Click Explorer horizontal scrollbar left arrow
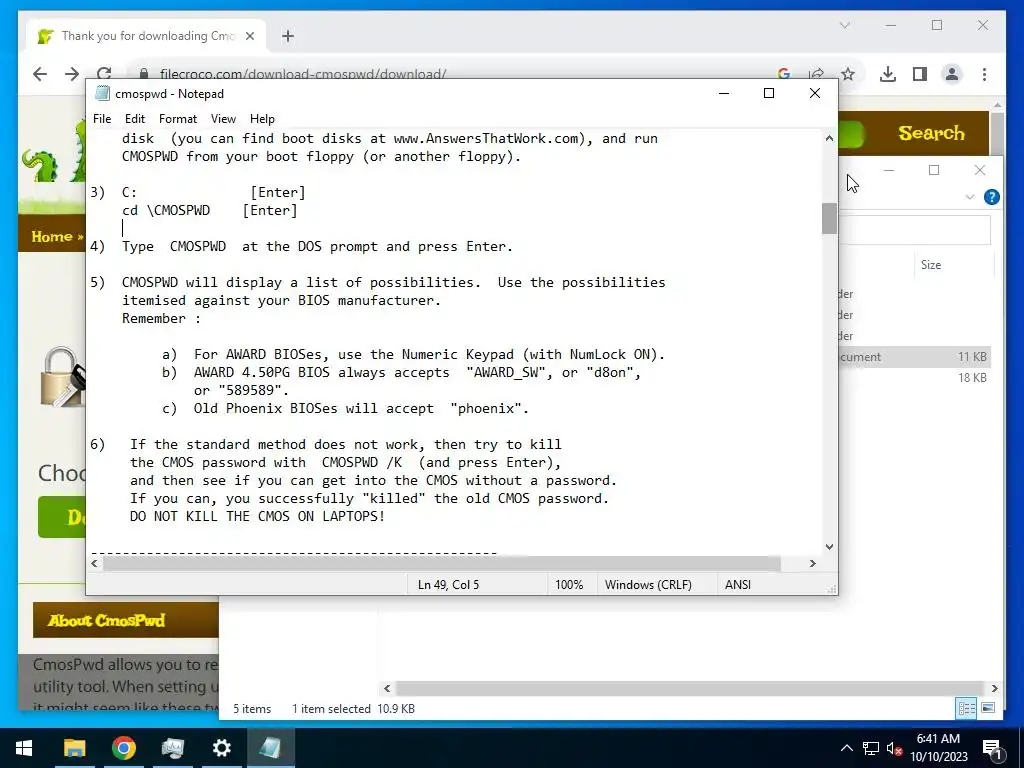Image resolution: width=1024 pixels, height=768 pixels. pos(387,688)
